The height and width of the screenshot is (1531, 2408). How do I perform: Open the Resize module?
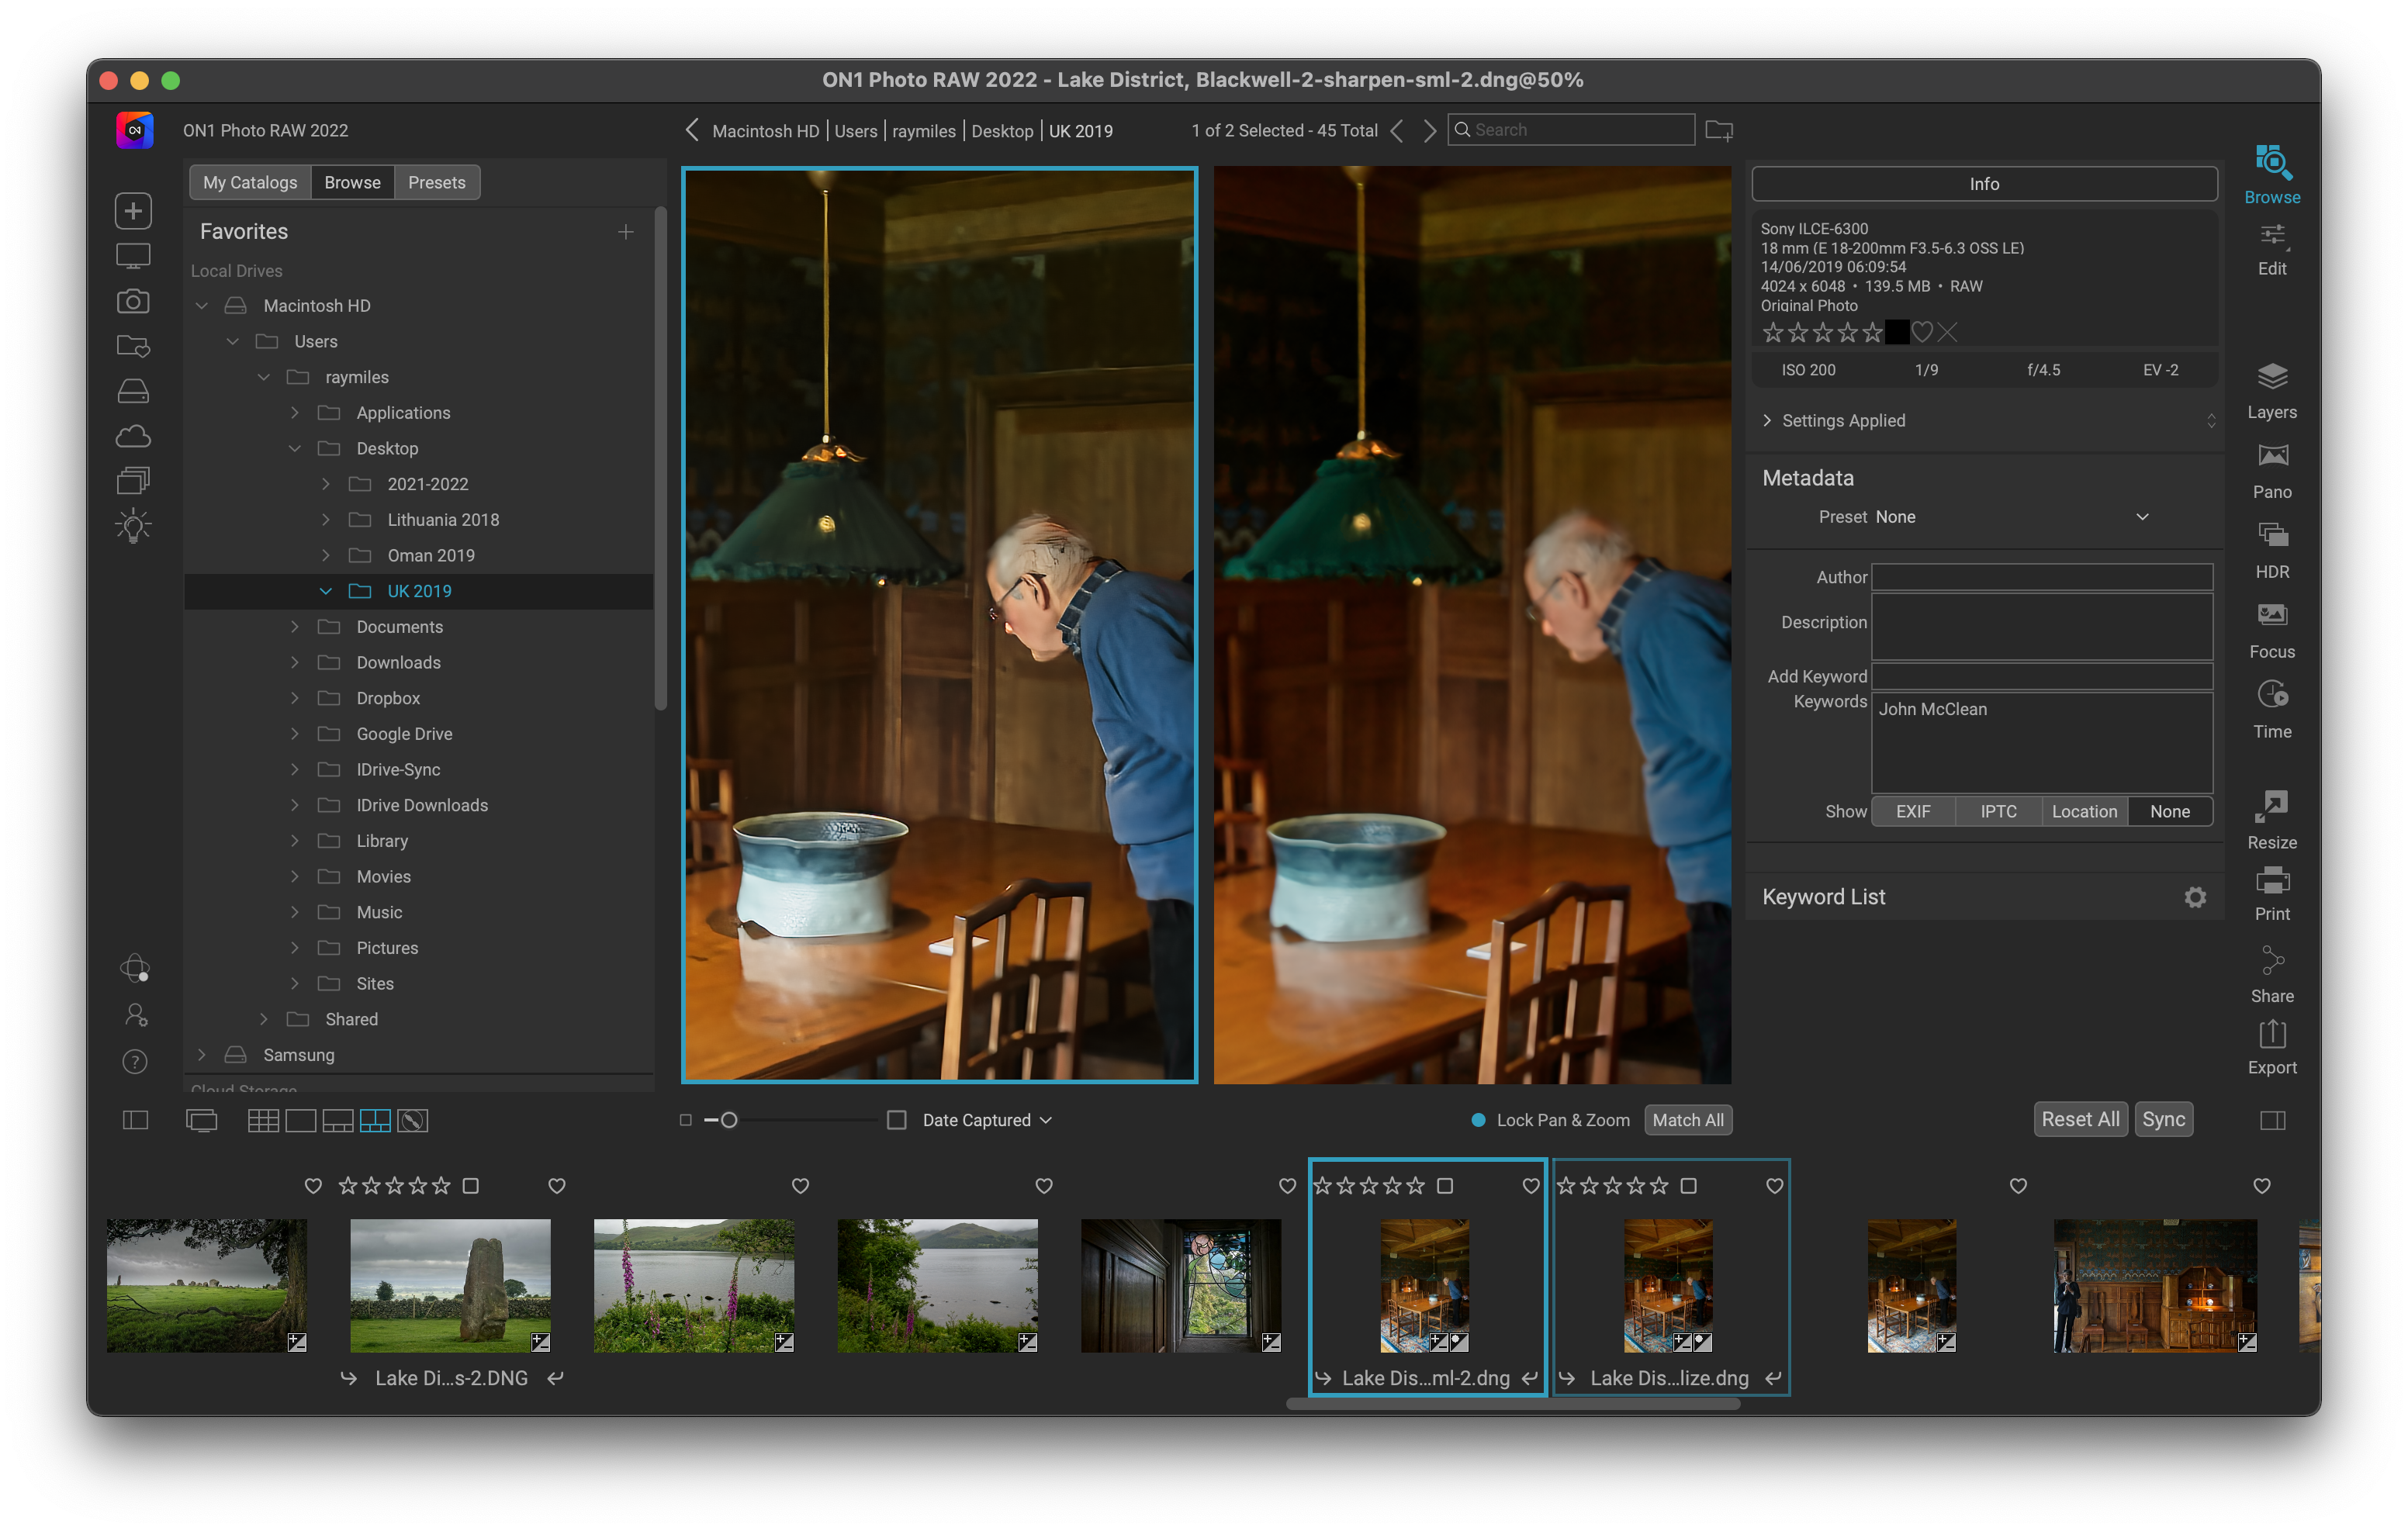point(2271,808)
